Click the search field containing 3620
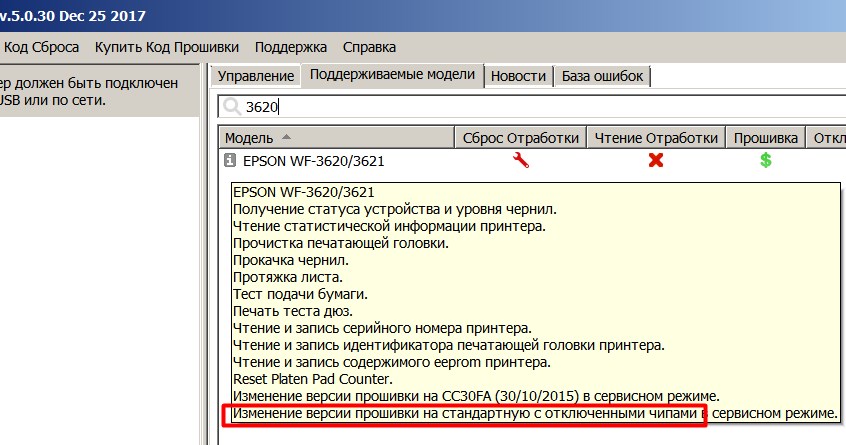This screenshot has width=846, height=445. 531,106
